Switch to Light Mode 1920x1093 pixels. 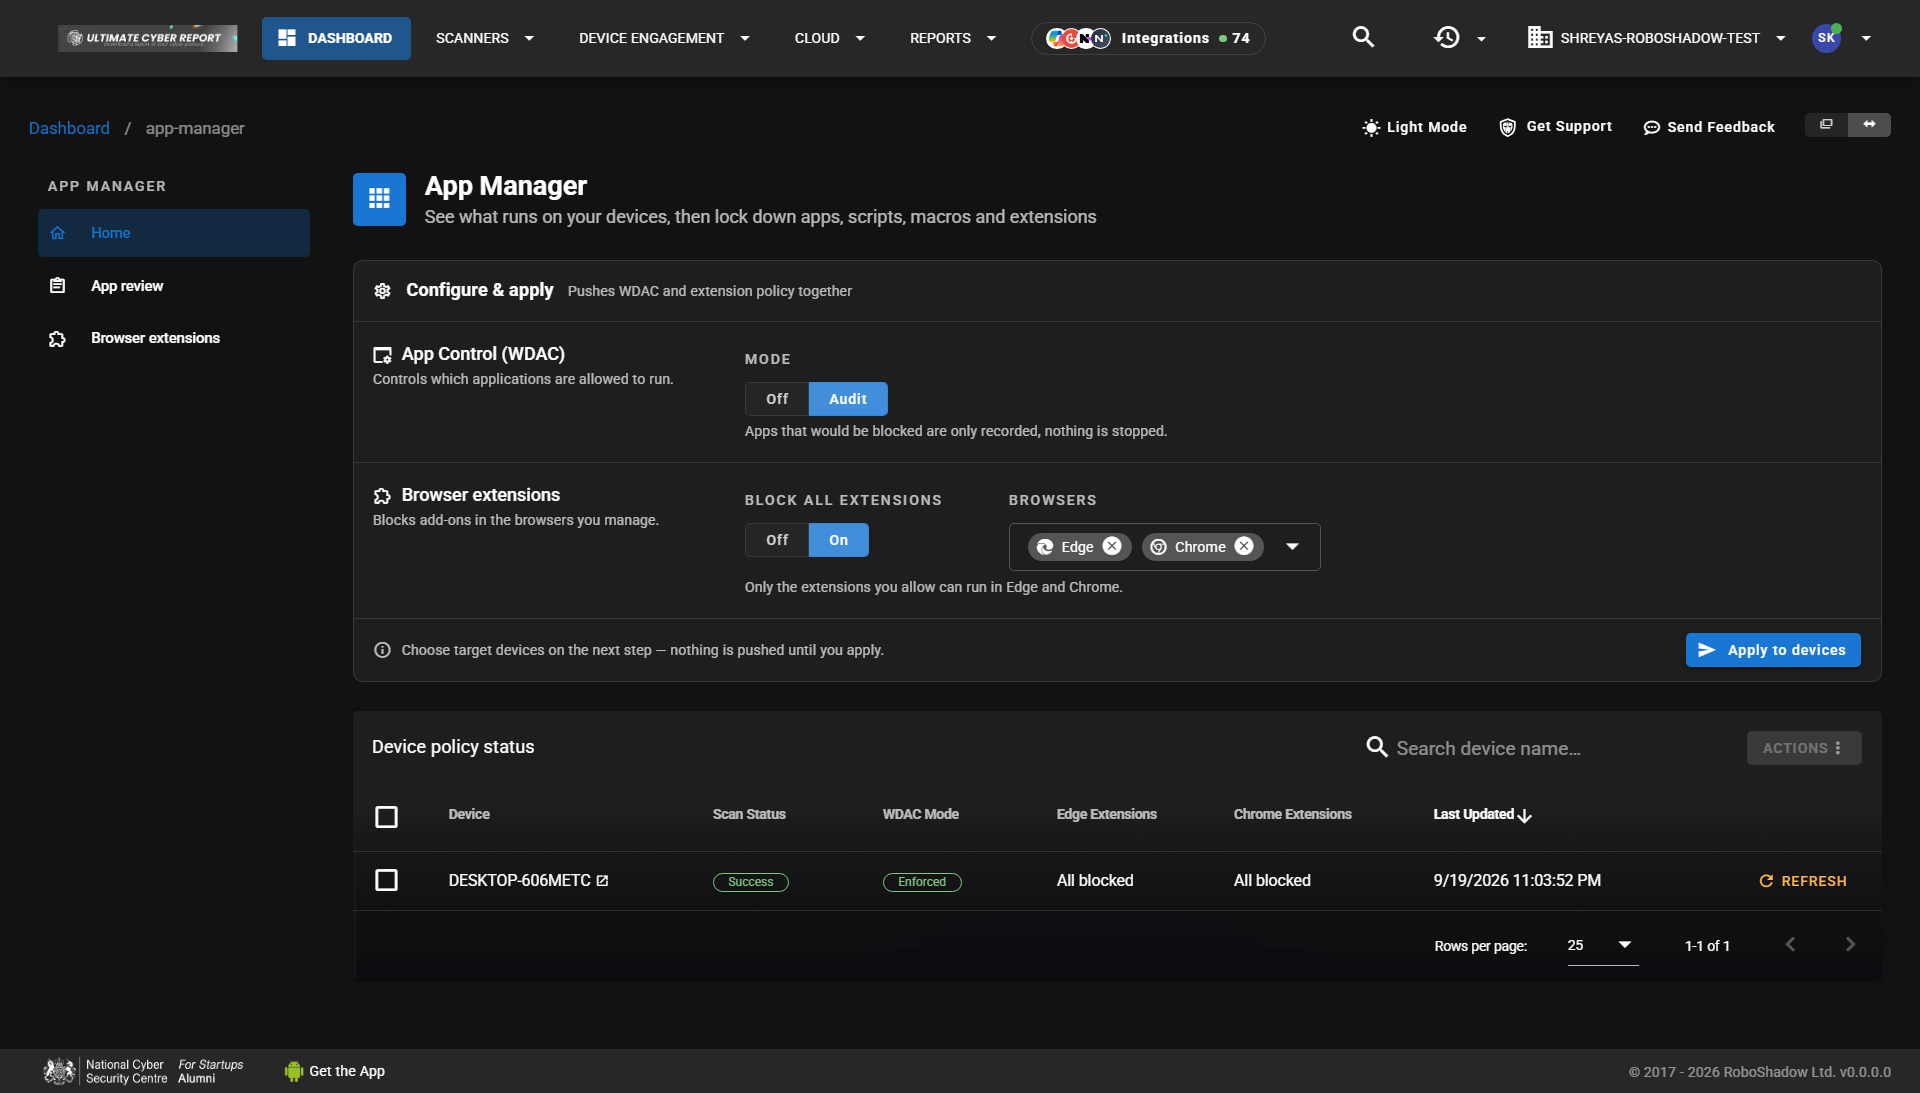pyautogui.click(x=1414, y=127)
